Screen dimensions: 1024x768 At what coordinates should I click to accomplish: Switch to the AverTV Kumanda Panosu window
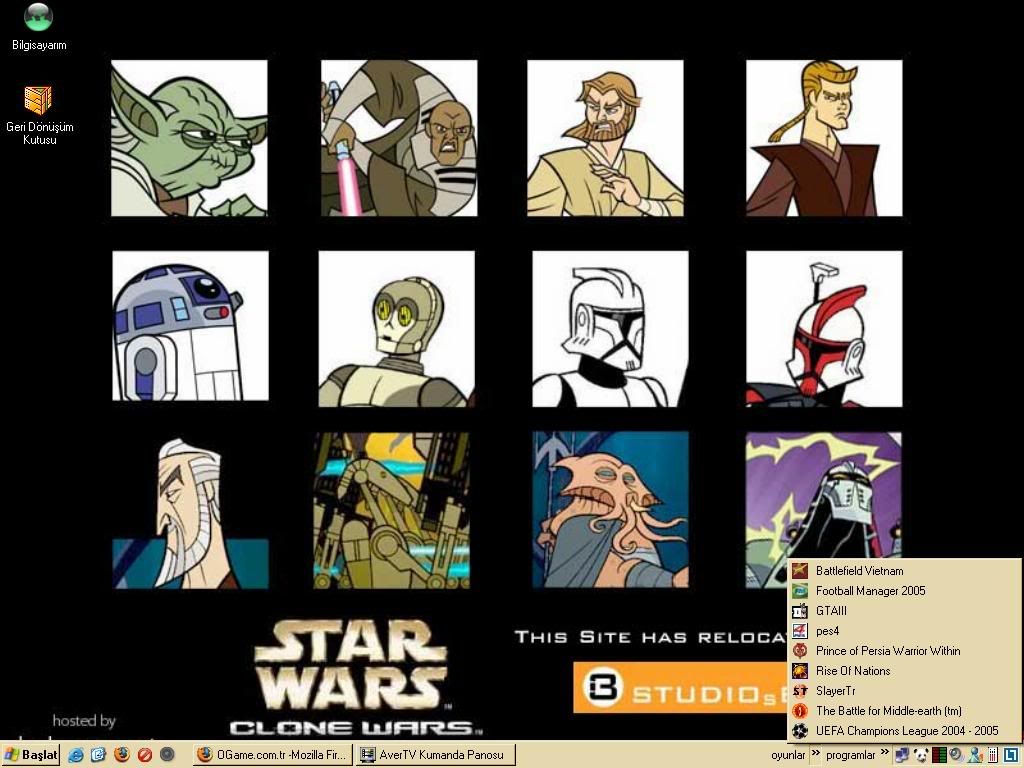[x=436, y=755]
